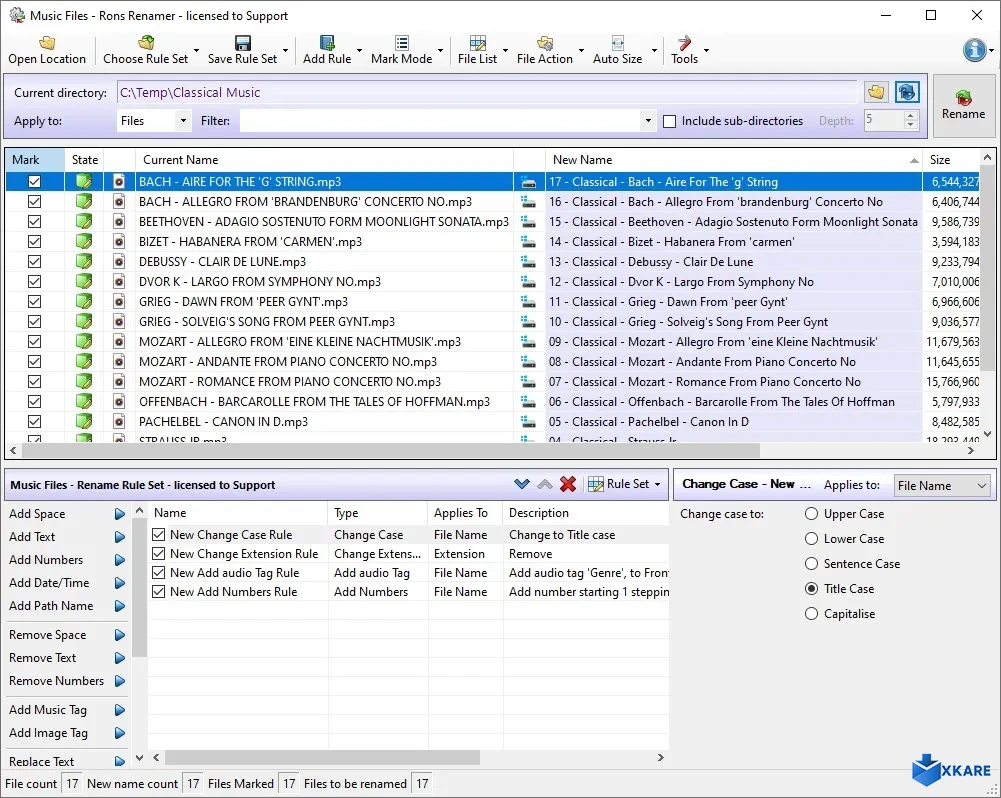The width and height of the screenshot is (1001, 798).
Task: Click the browse folder icon beside directory
Action: (x=877, y=92)
